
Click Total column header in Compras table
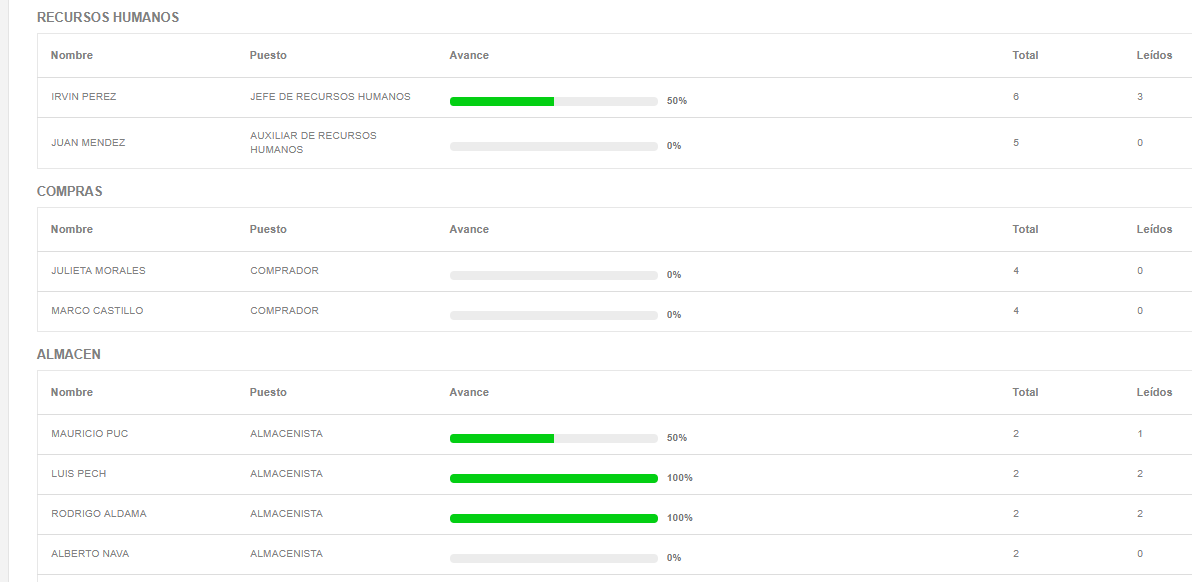(1026, 229)
